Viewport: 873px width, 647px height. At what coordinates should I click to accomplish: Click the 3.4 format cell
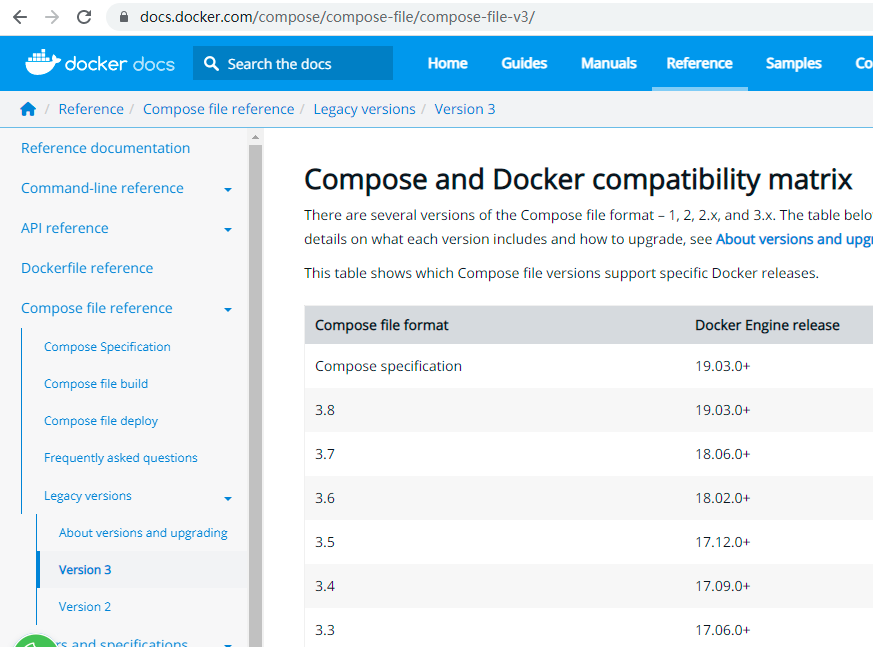(x=325, y=586)
